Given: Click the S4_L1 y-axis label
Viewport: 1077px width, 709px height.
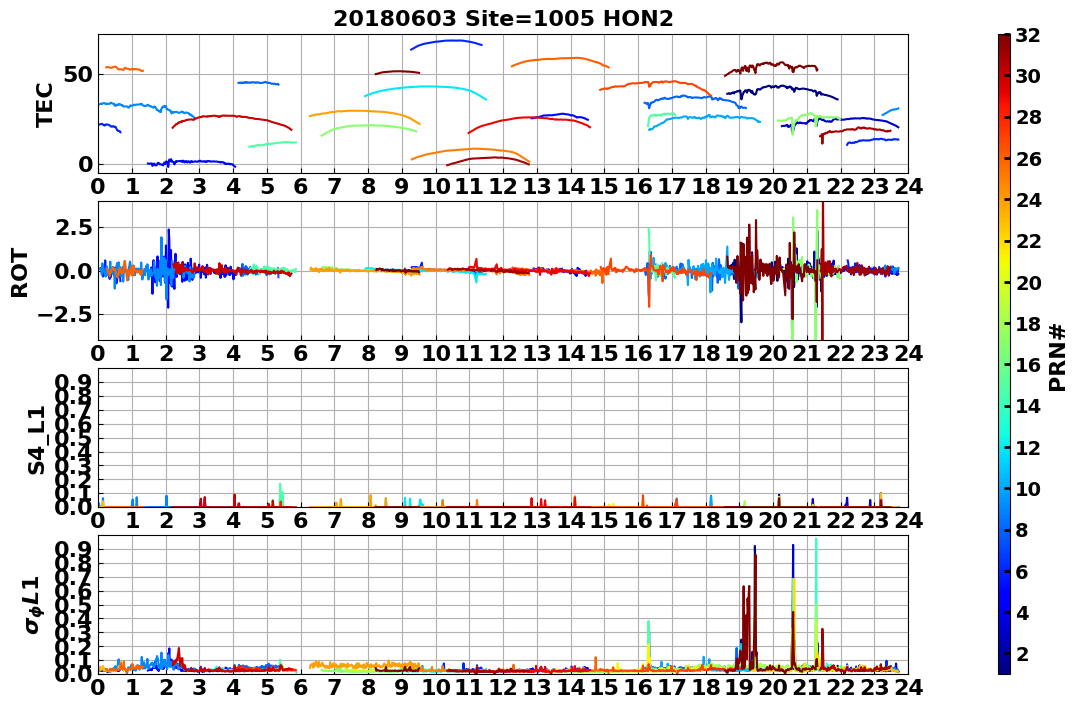Looking at the screenshot, I should [x=36, y=440].
